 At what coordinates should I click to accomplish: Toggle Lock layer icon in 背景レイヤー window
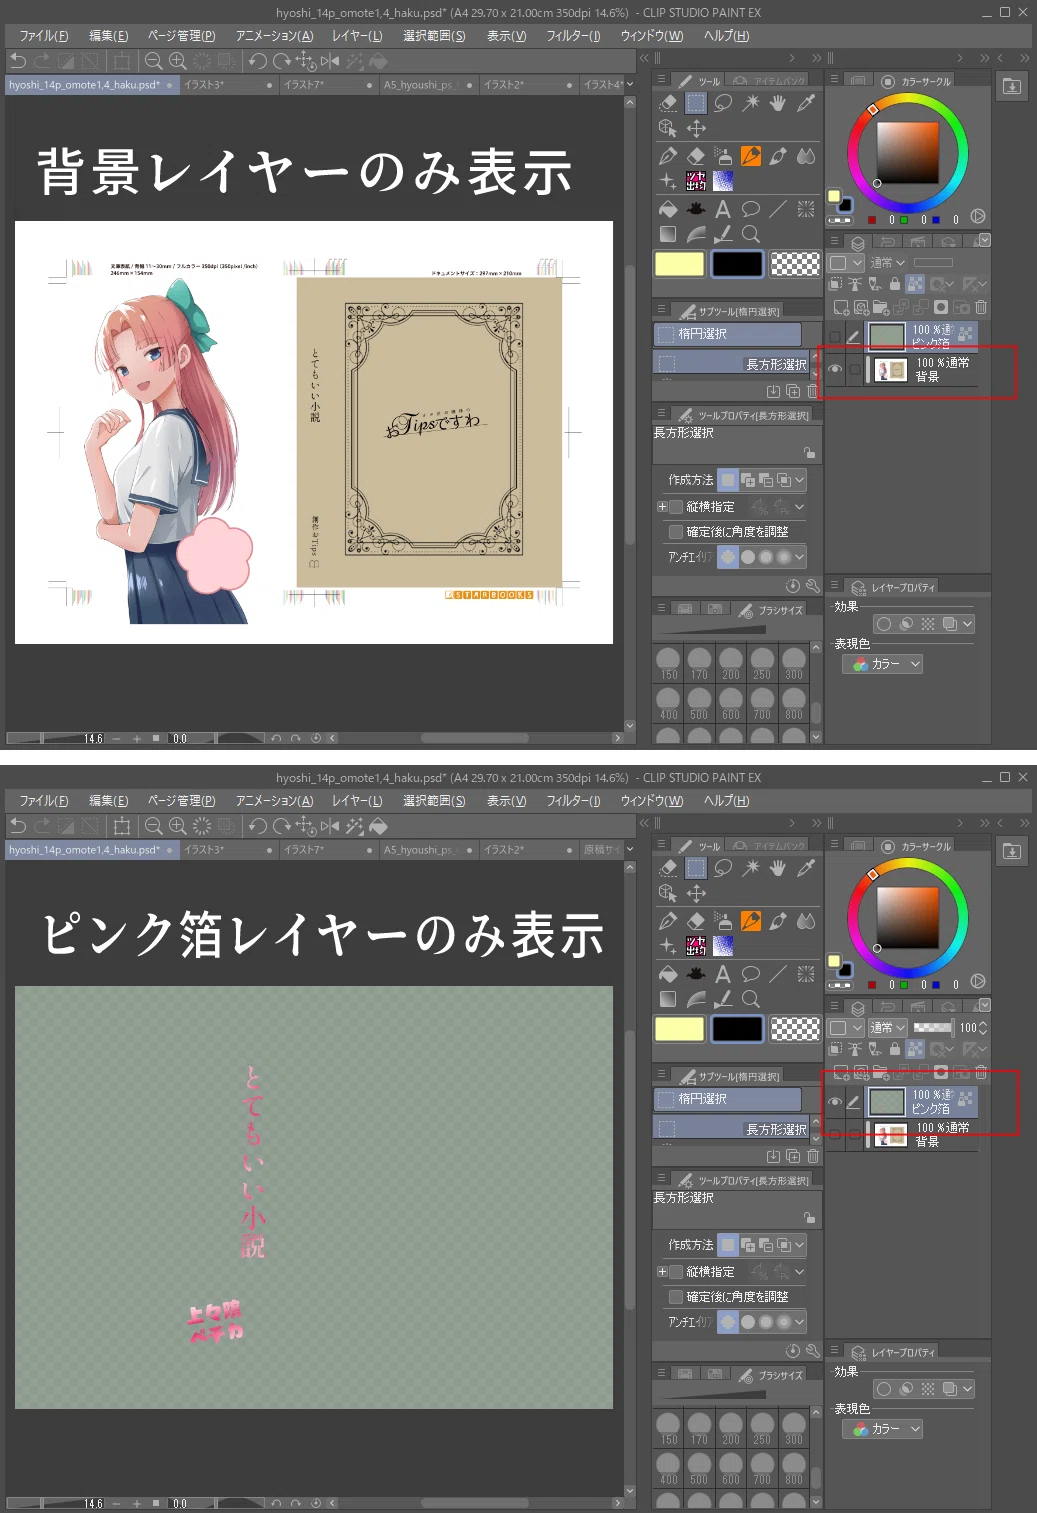click(895, 284)
